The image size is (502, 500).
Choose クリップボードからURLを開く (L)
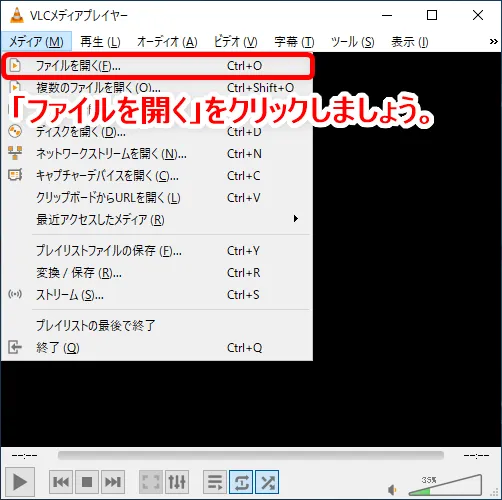pyautogui.click(x=157, y=198)
